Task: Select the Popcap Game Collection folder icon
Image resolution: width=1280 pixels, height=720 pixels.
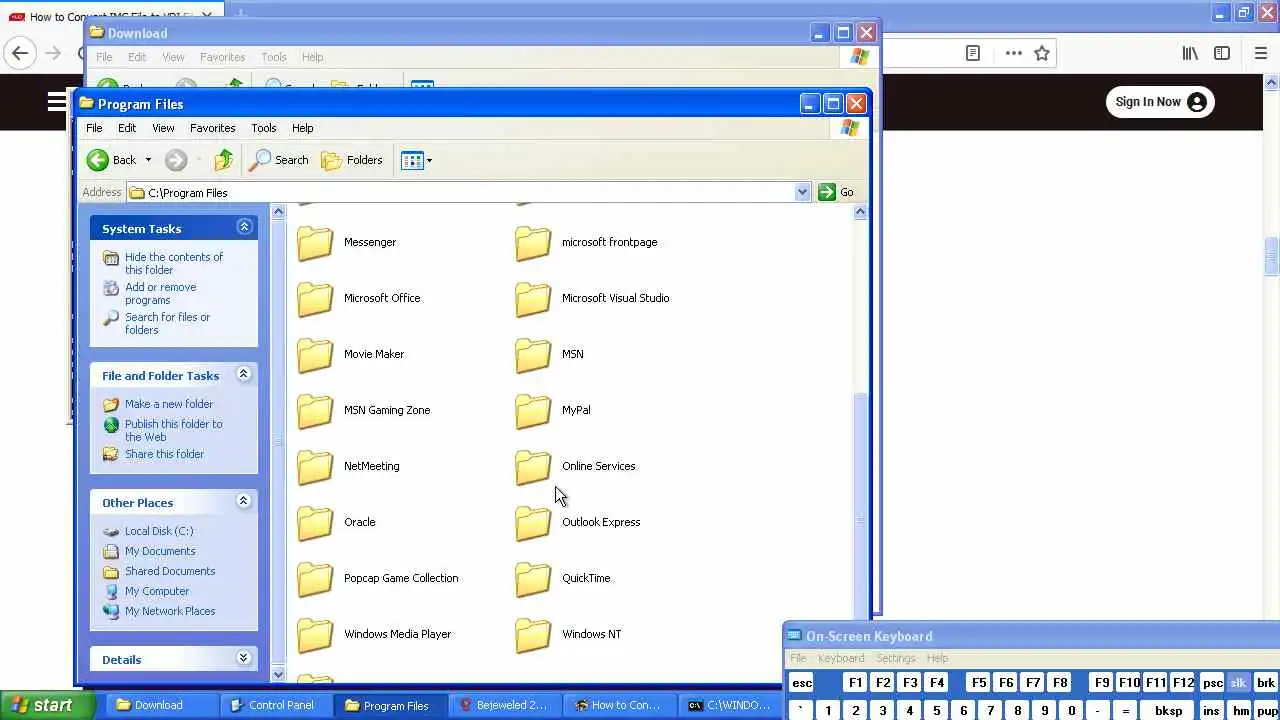Action: click(x=315, y=579)
